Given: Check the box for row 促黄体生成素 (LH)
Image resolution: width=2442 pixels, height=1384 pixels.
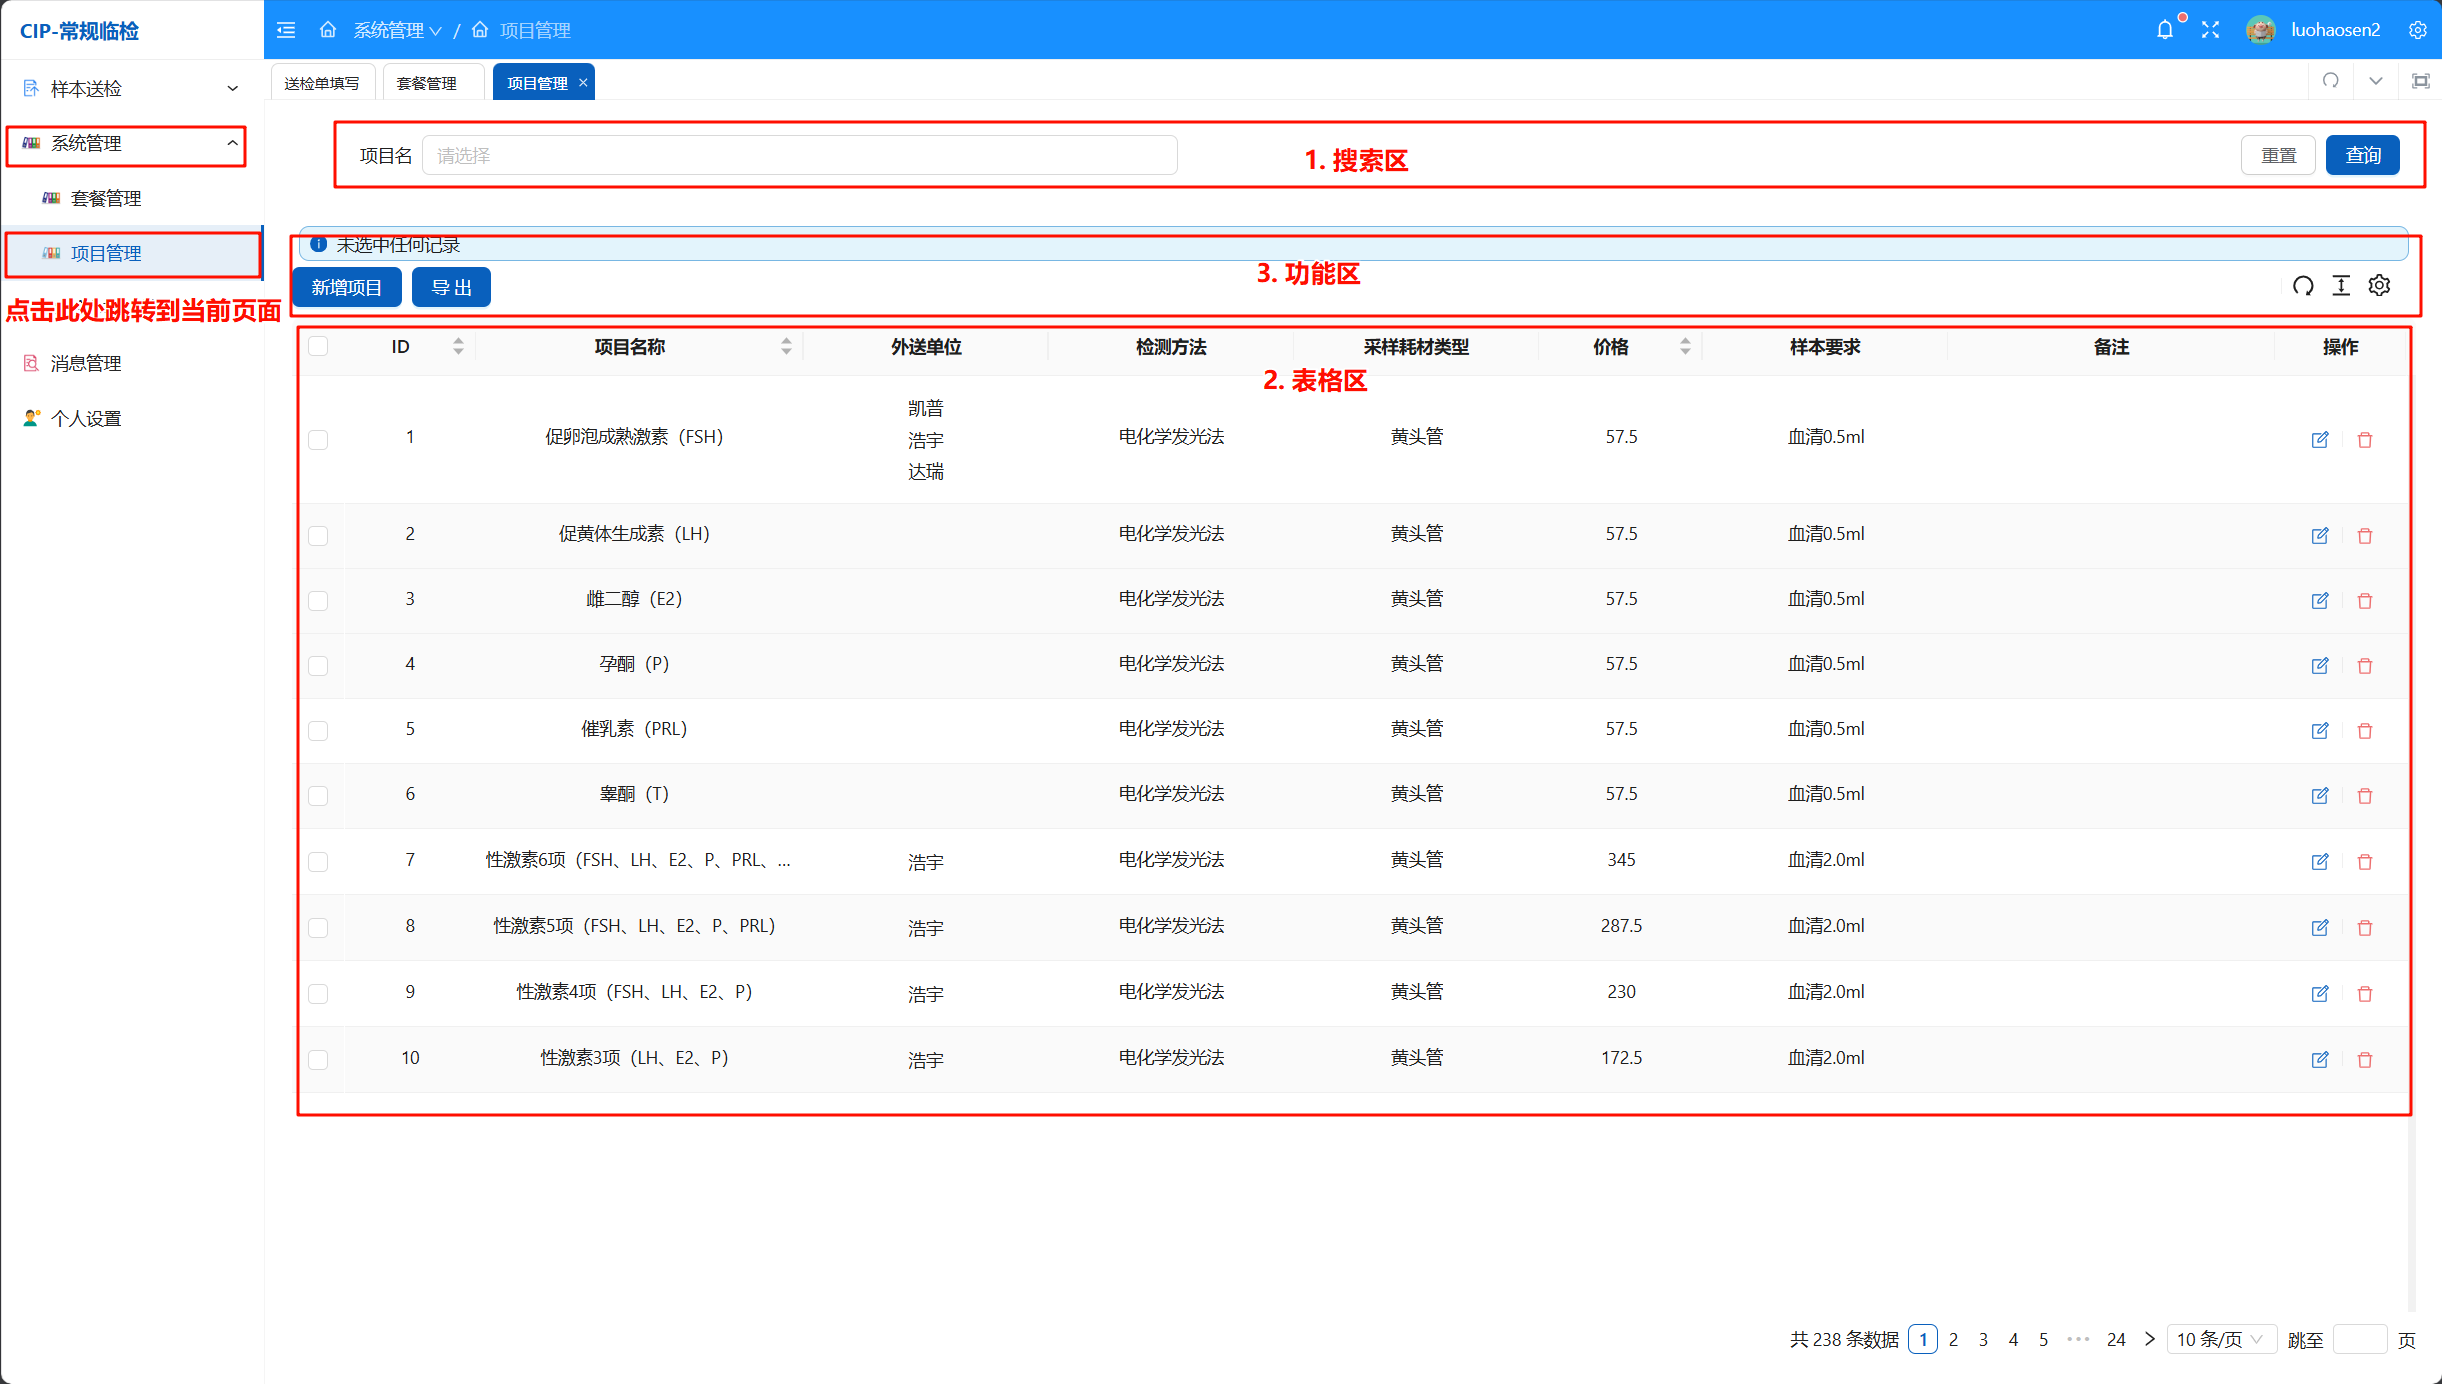Looking at the screenshot, I should click(318, 536).
